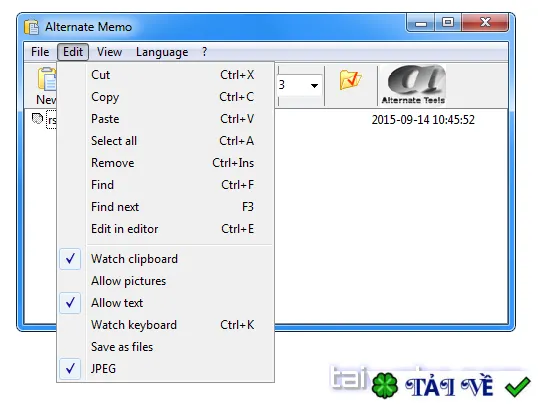Choose Edit in editor
Screen dimensions: 538x406
(165, 229)
